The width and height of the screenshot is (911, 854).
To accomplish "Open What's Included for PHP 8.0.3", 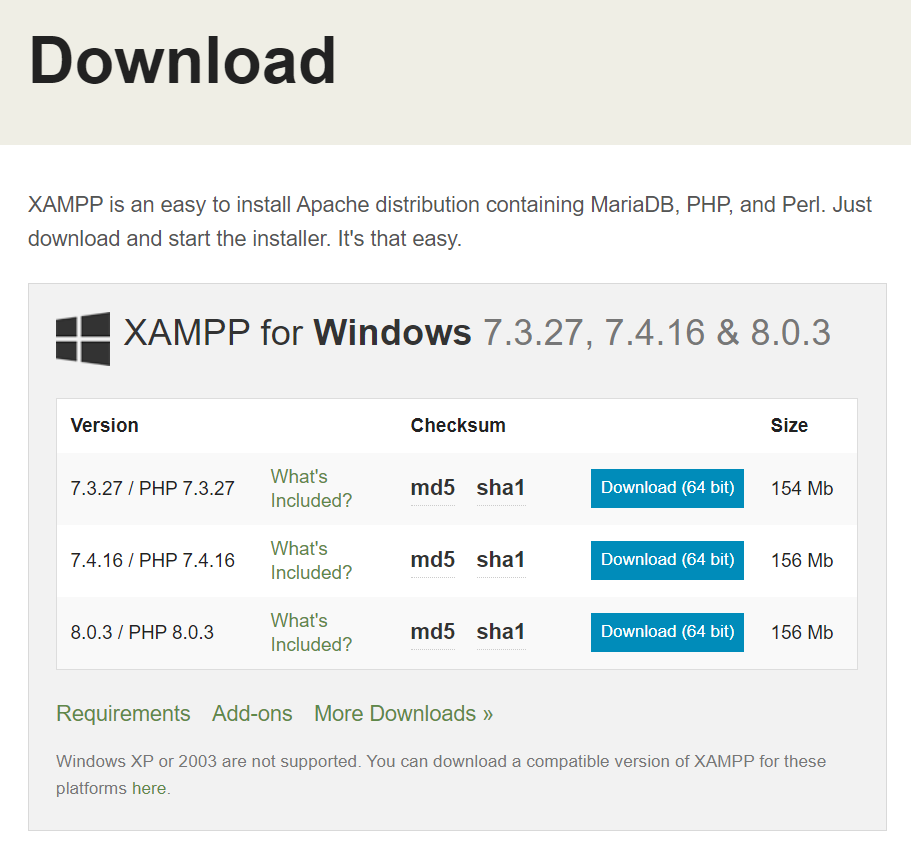I will (x=311, y=632).
